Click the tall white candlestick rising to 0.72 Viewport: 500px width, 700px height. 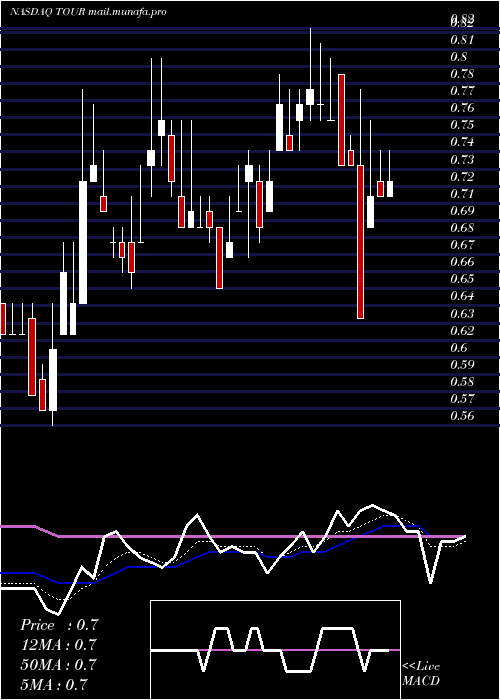[x=83, y=242]
